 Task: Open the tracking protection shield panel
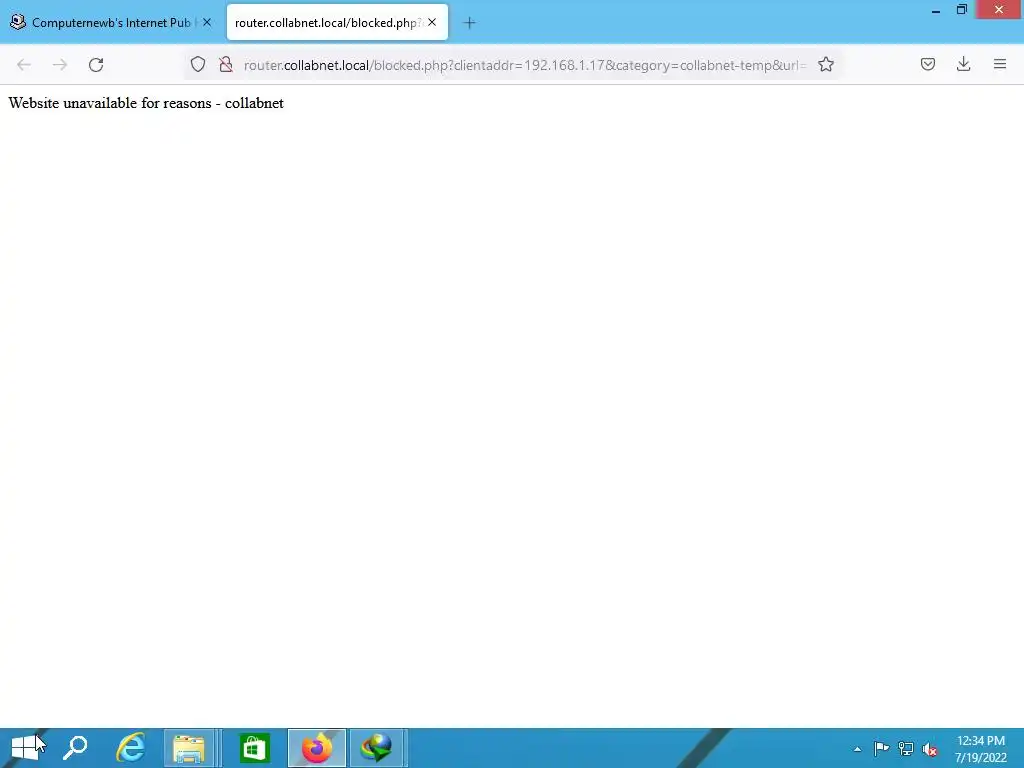click(198, 64)
